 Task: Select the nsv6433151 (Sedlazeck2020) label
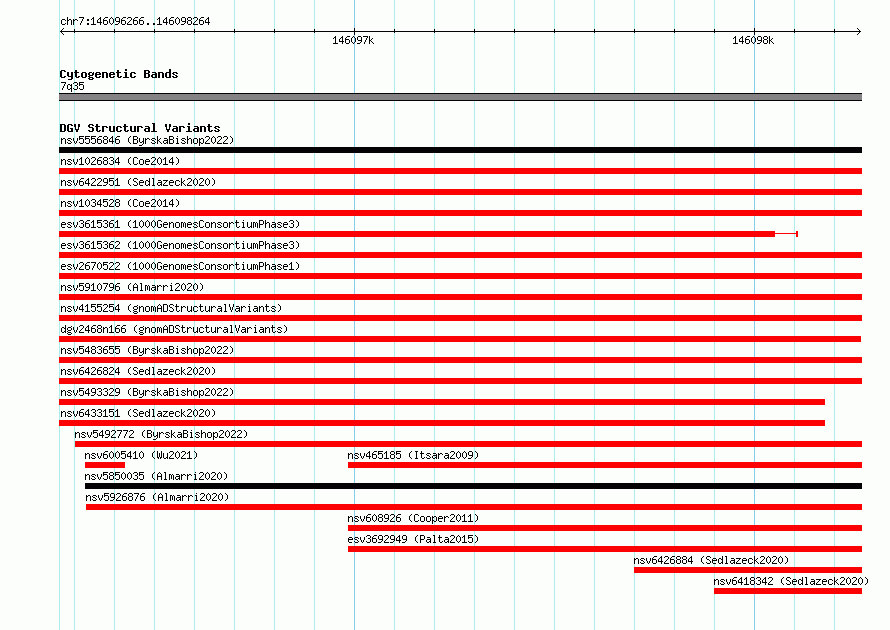point(138,413)
